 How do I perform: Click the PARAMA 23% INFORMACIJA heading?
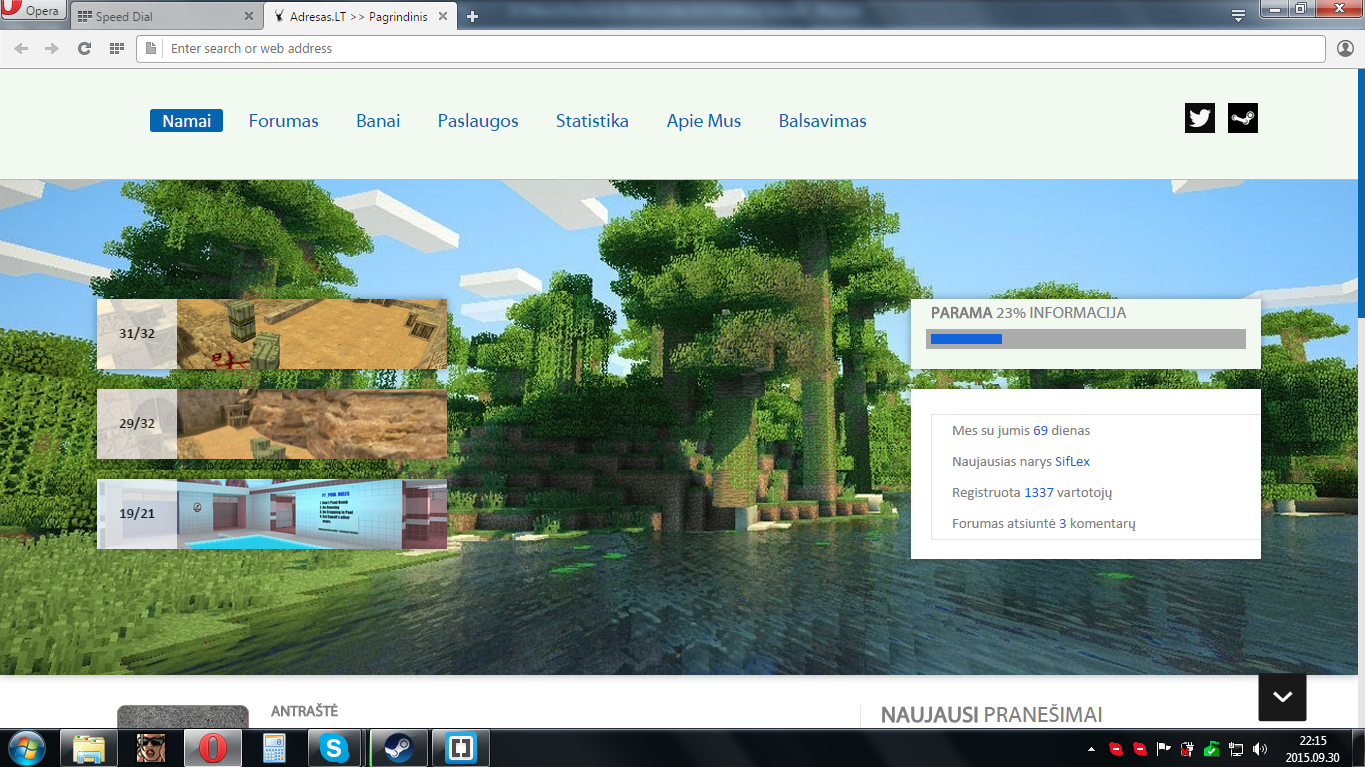(x=1028, y=313)
